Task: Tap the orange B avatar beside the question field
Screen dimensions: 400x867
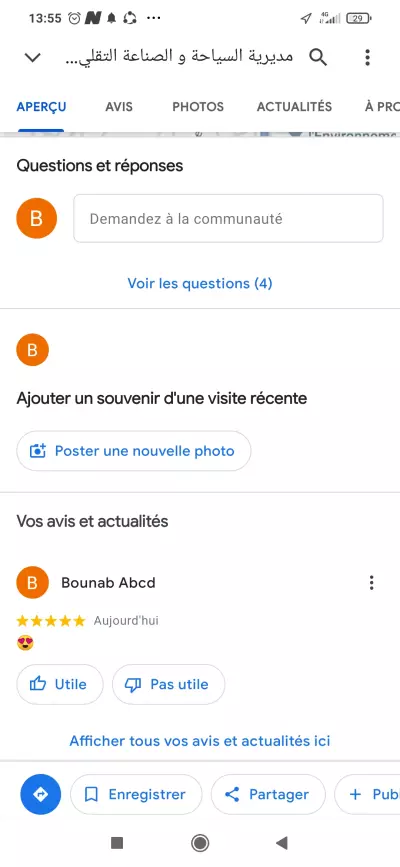Action: tap(37, 218)
